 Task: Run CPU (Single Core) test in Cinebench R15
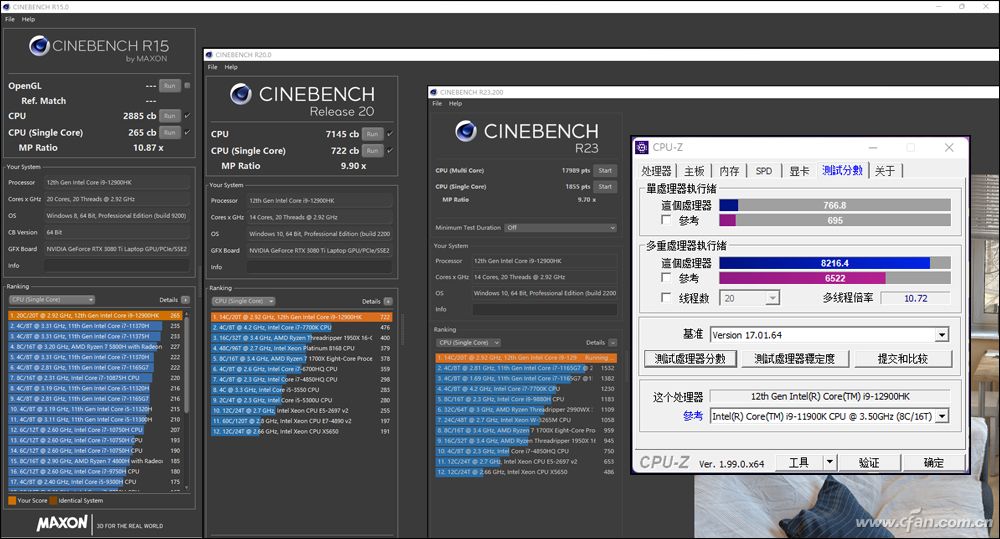coord(169,133)
